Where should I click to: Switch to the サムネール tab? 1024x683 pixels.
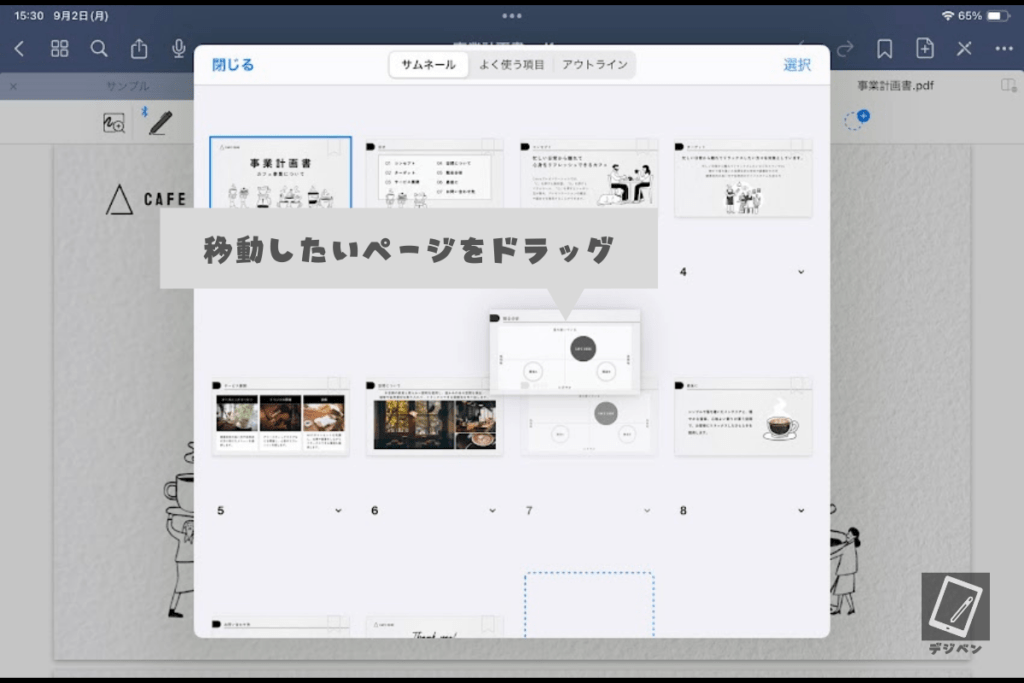click(428, 65)
